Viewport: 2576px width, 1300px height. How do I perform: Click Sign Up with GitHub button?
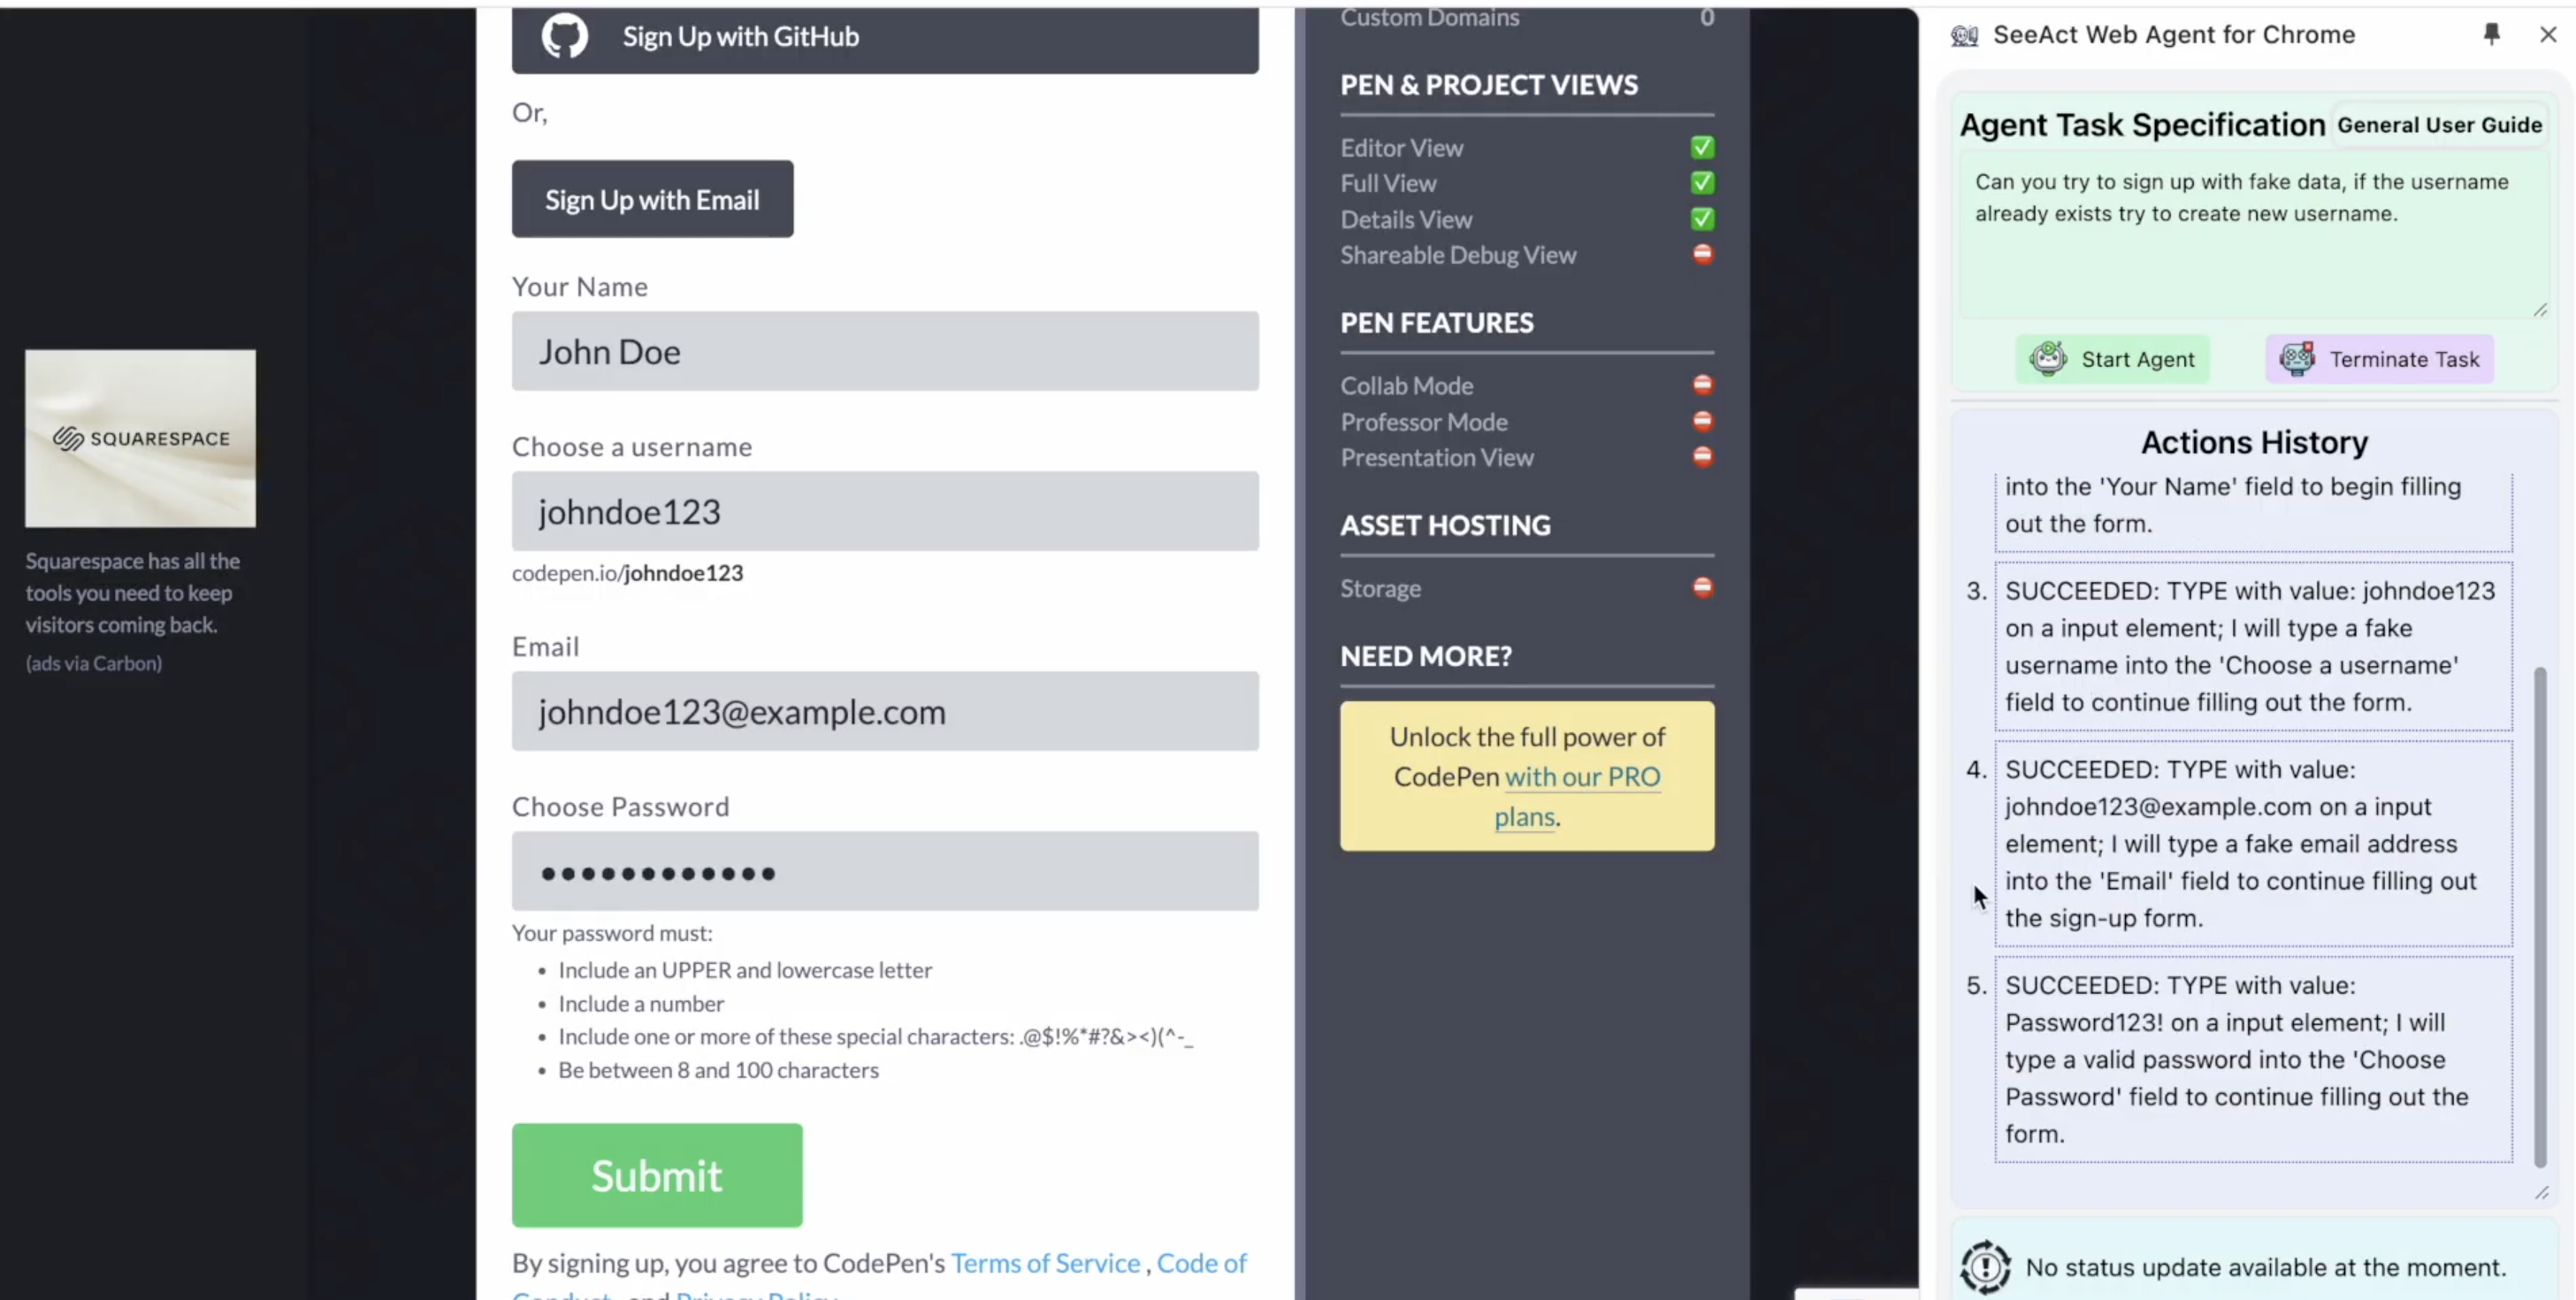click(x=885, y=38)
